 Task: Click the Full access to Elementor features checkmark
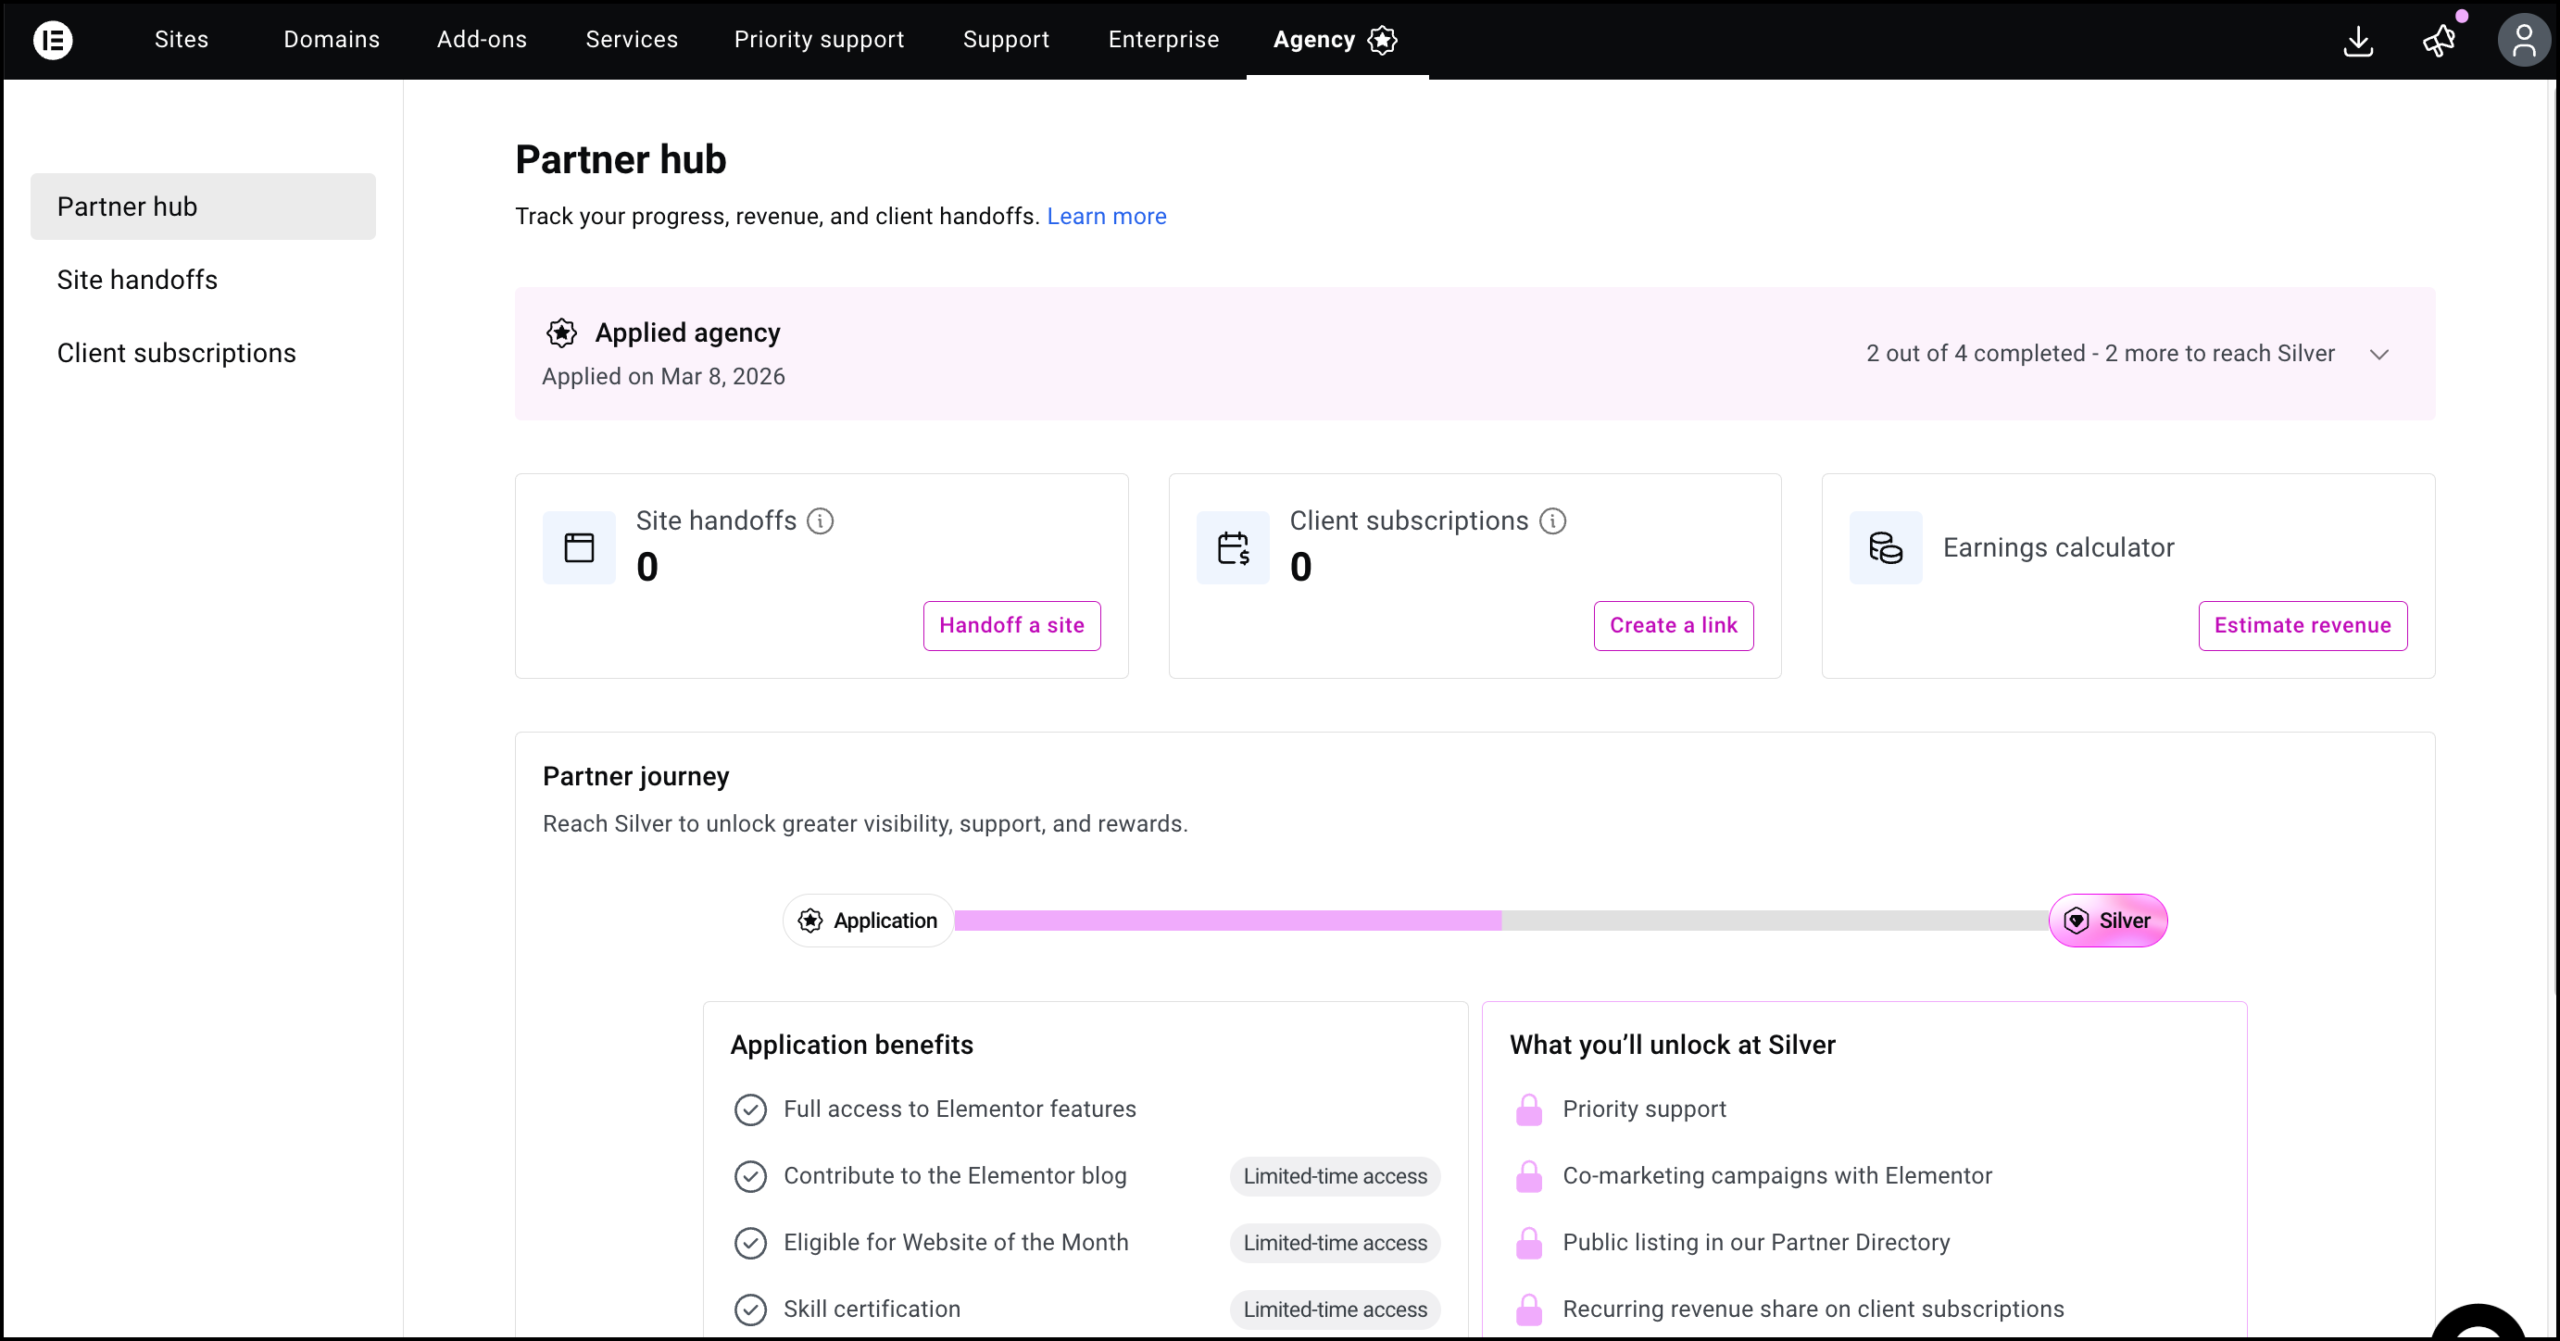pyautogui.click(x=750, y=1109)
